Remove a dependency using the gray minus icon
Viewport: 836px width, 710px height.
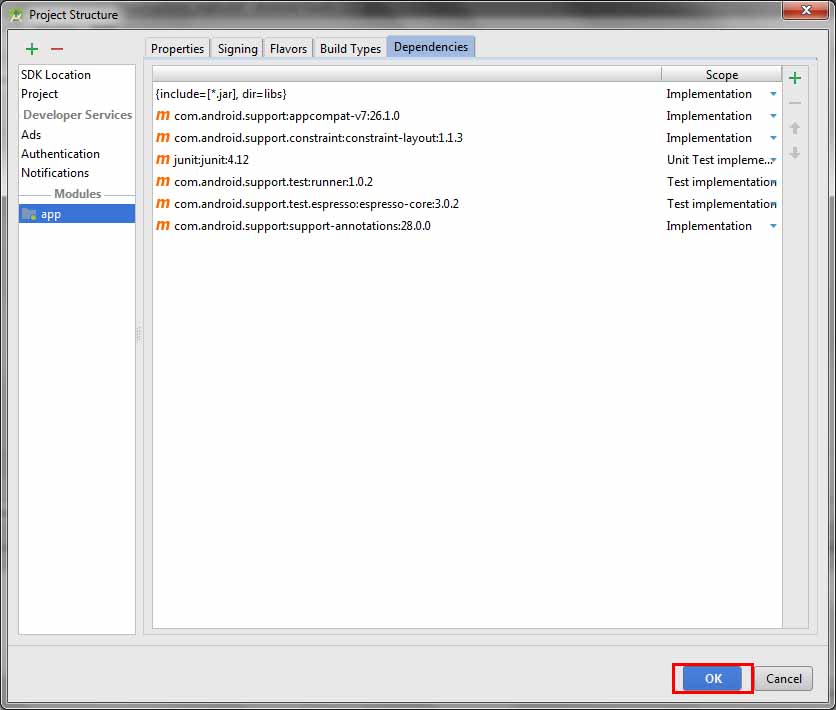pyautogui.click(x=794, y=102)
